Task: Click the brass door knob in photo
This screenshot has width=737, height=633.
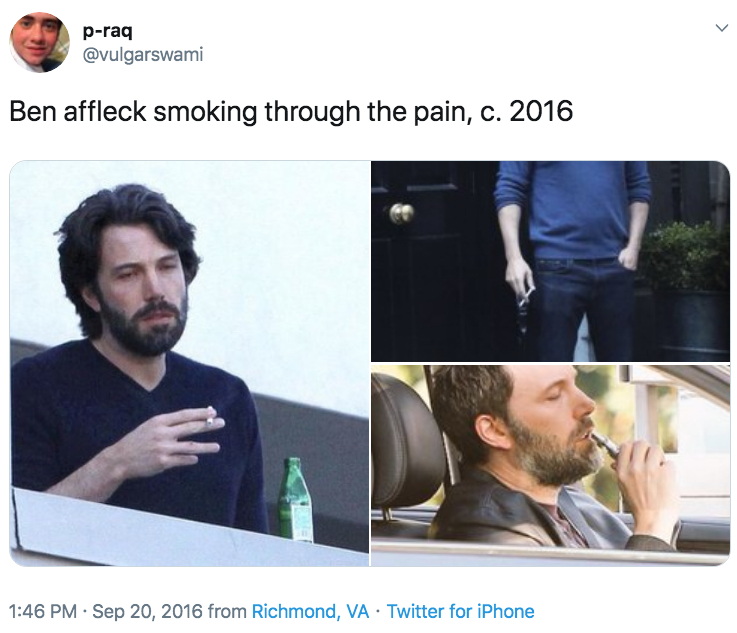Action: click(401, 214)
